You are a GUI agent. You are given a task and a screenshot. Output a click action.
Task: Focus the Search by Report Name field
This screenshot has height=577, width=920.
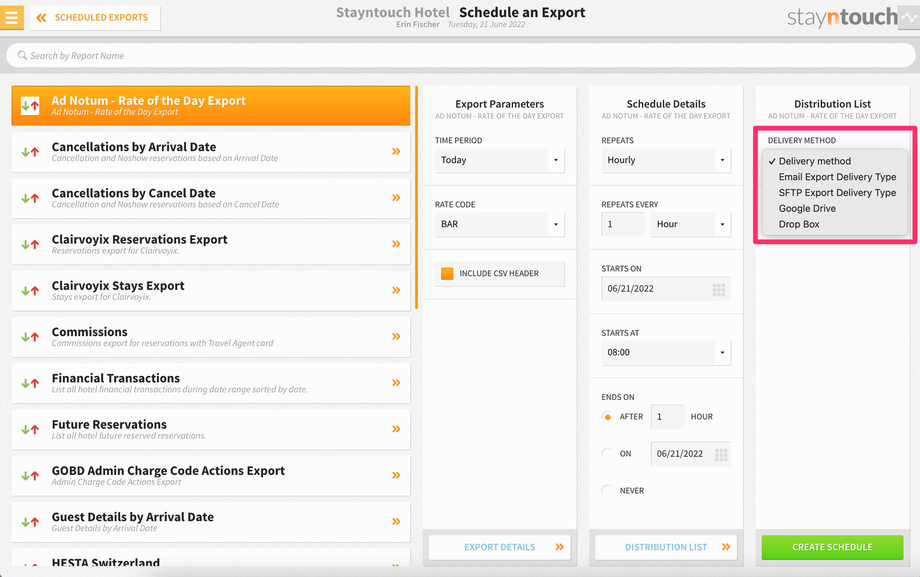point(460,55)
